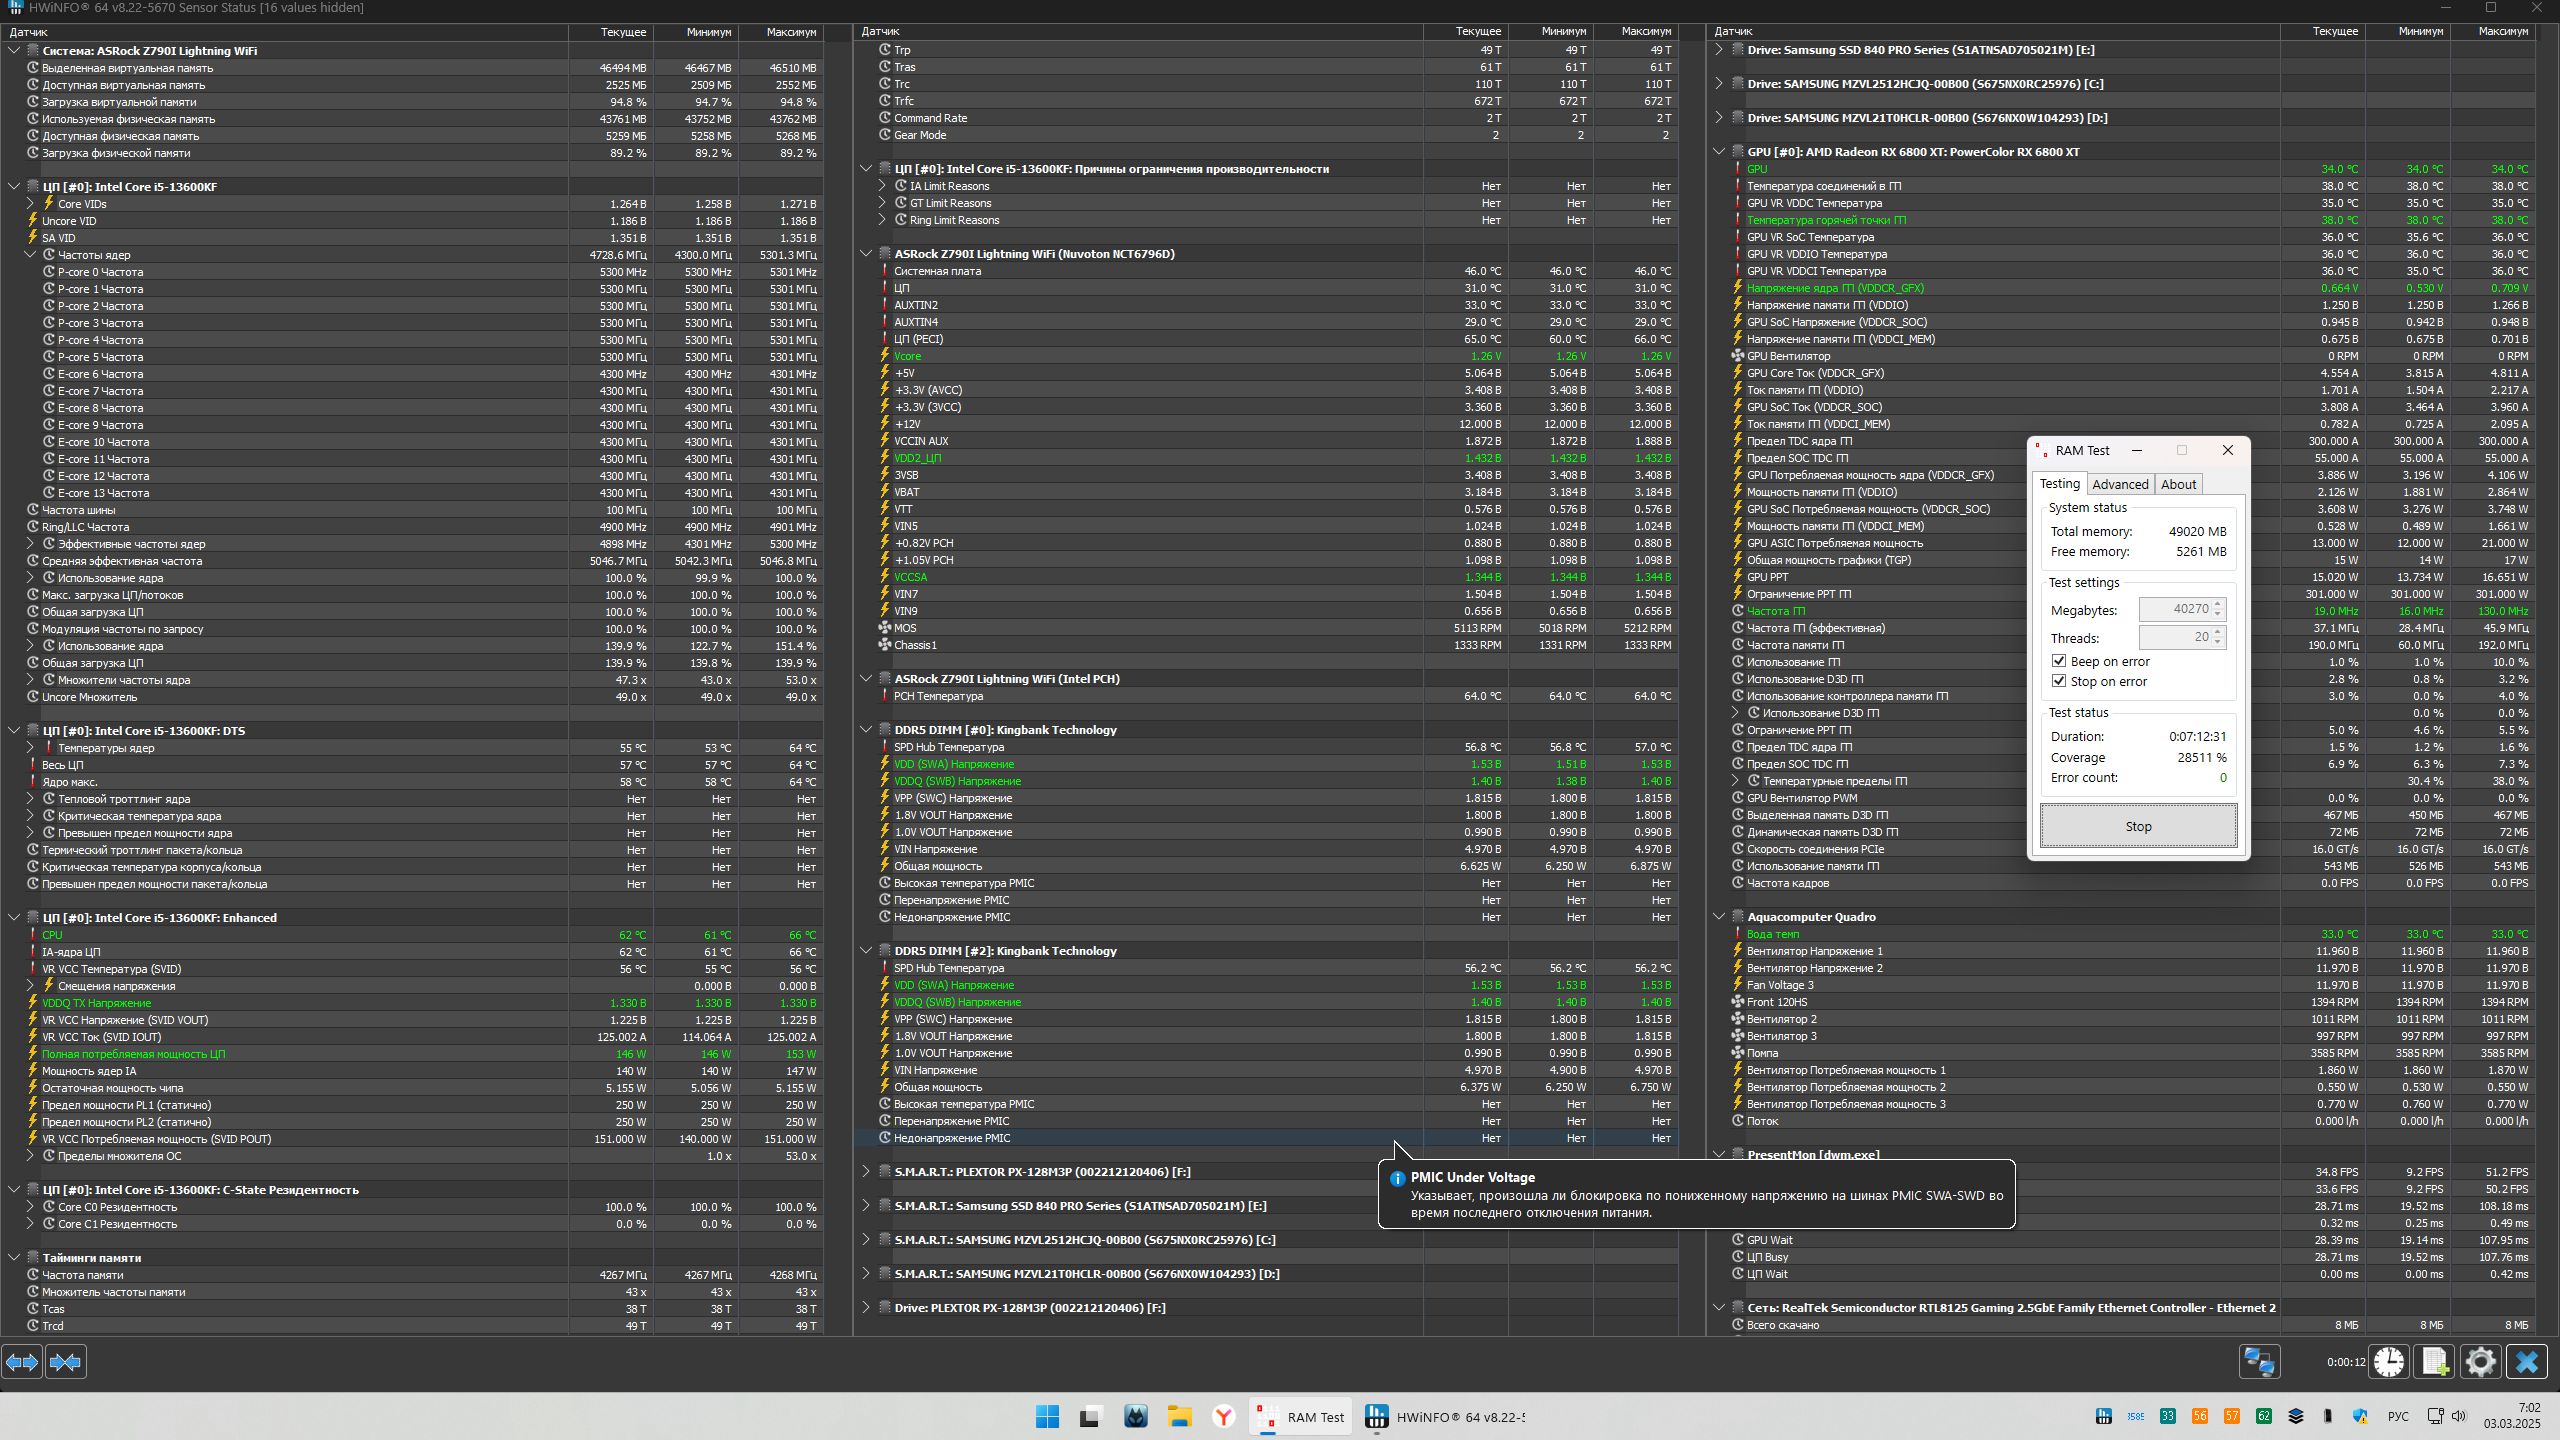Click the clock reset timer icon
This screenshot has height=1440, width=2560.
coord(2389,1362)
